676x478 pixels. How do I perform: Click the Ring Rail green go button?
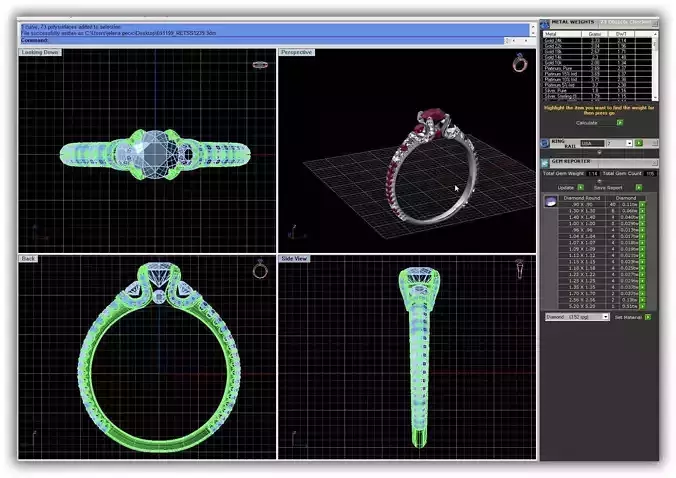click(x=638, y=143)
